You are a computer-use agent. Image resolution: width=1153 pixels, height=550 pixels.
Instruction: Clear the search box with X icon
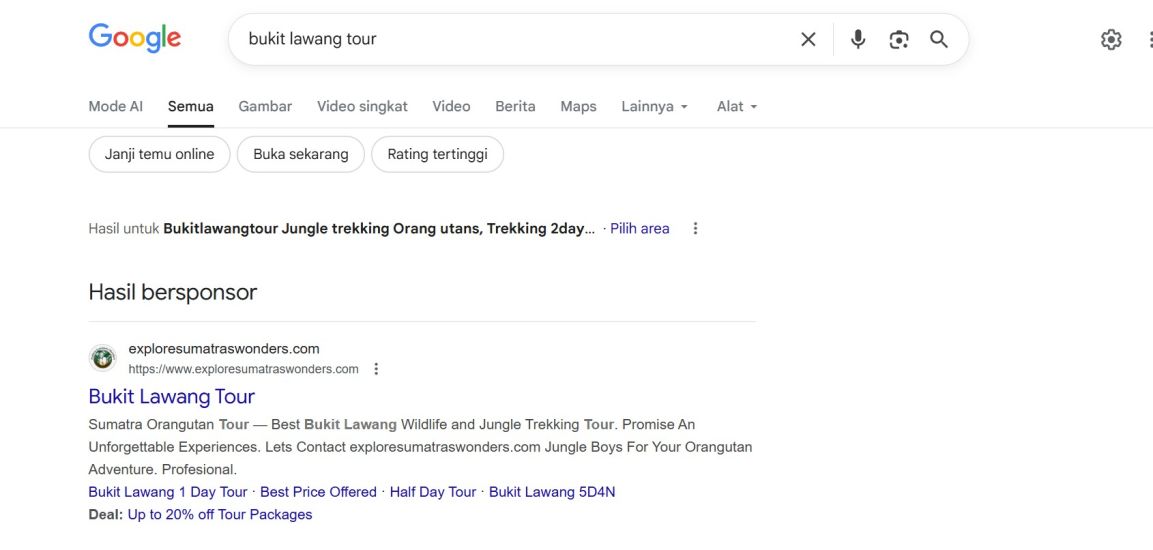pyautogui.click(x=808, y=39)
